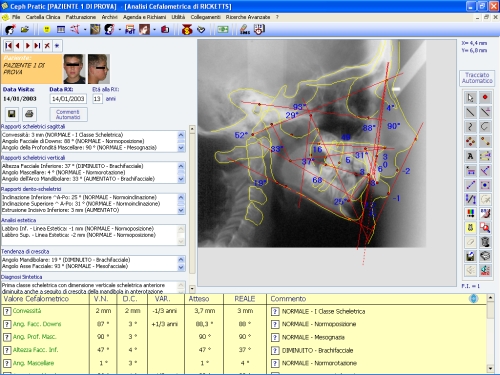The image size is (500, 375).
Task: Go to the previous record arrow
Action: (18, 46)
